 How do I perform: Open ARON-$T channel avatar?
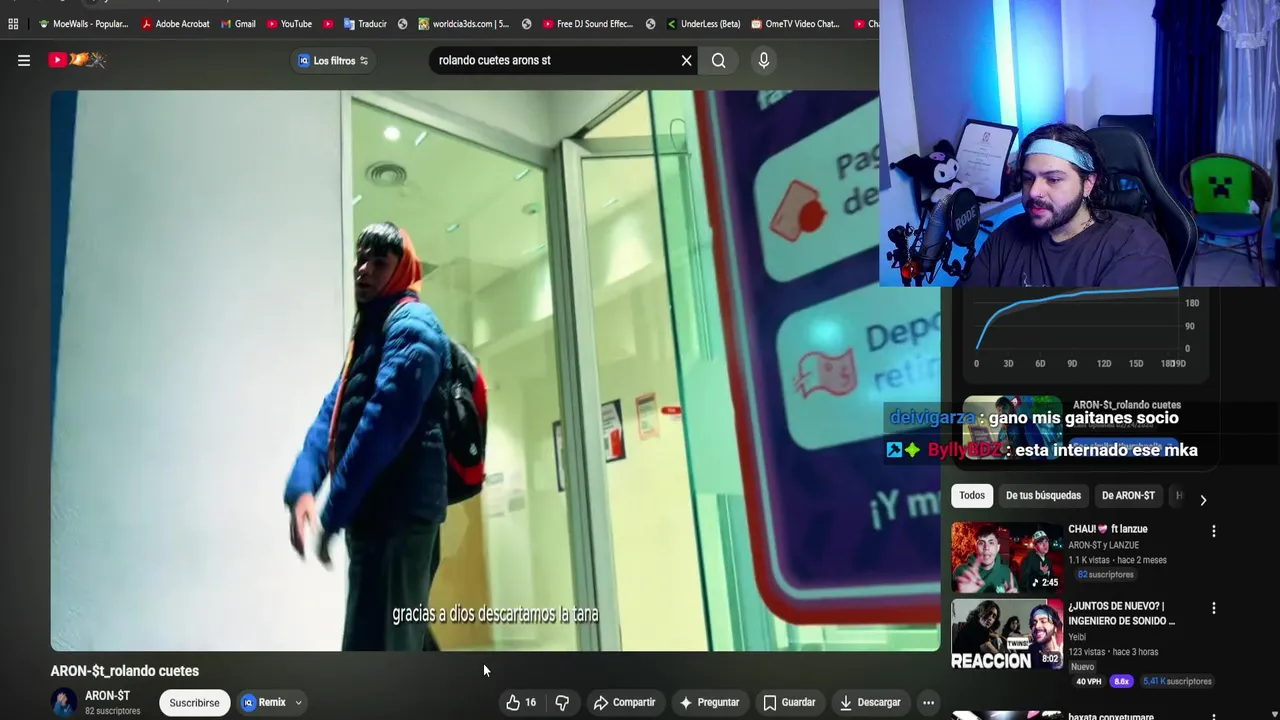point(64,702)
